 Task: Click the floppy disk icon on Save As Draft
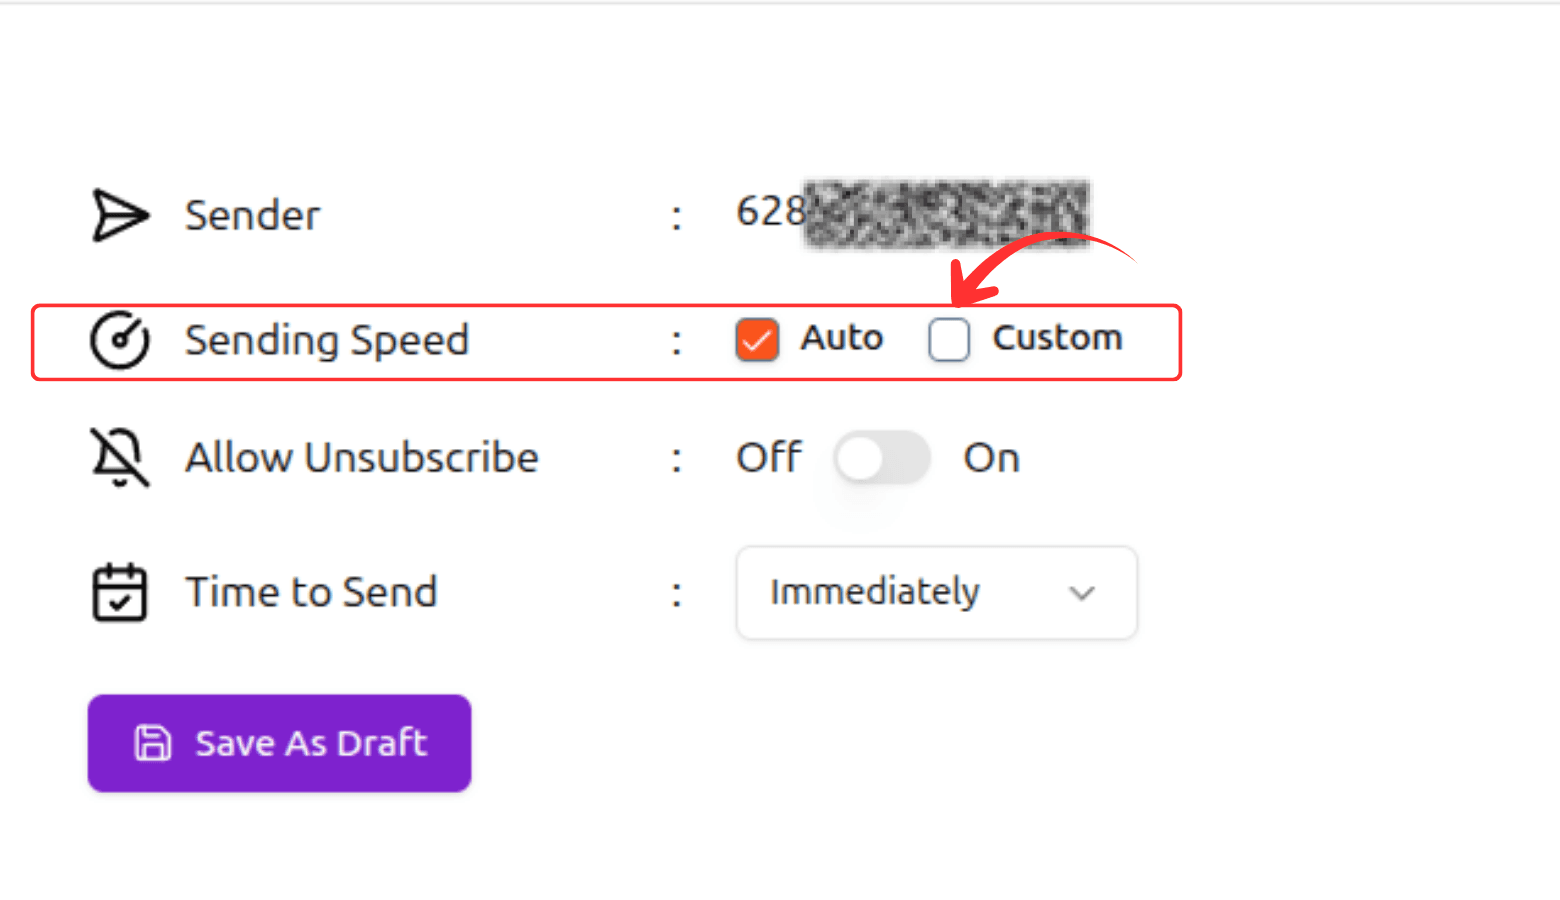point(153,743)
